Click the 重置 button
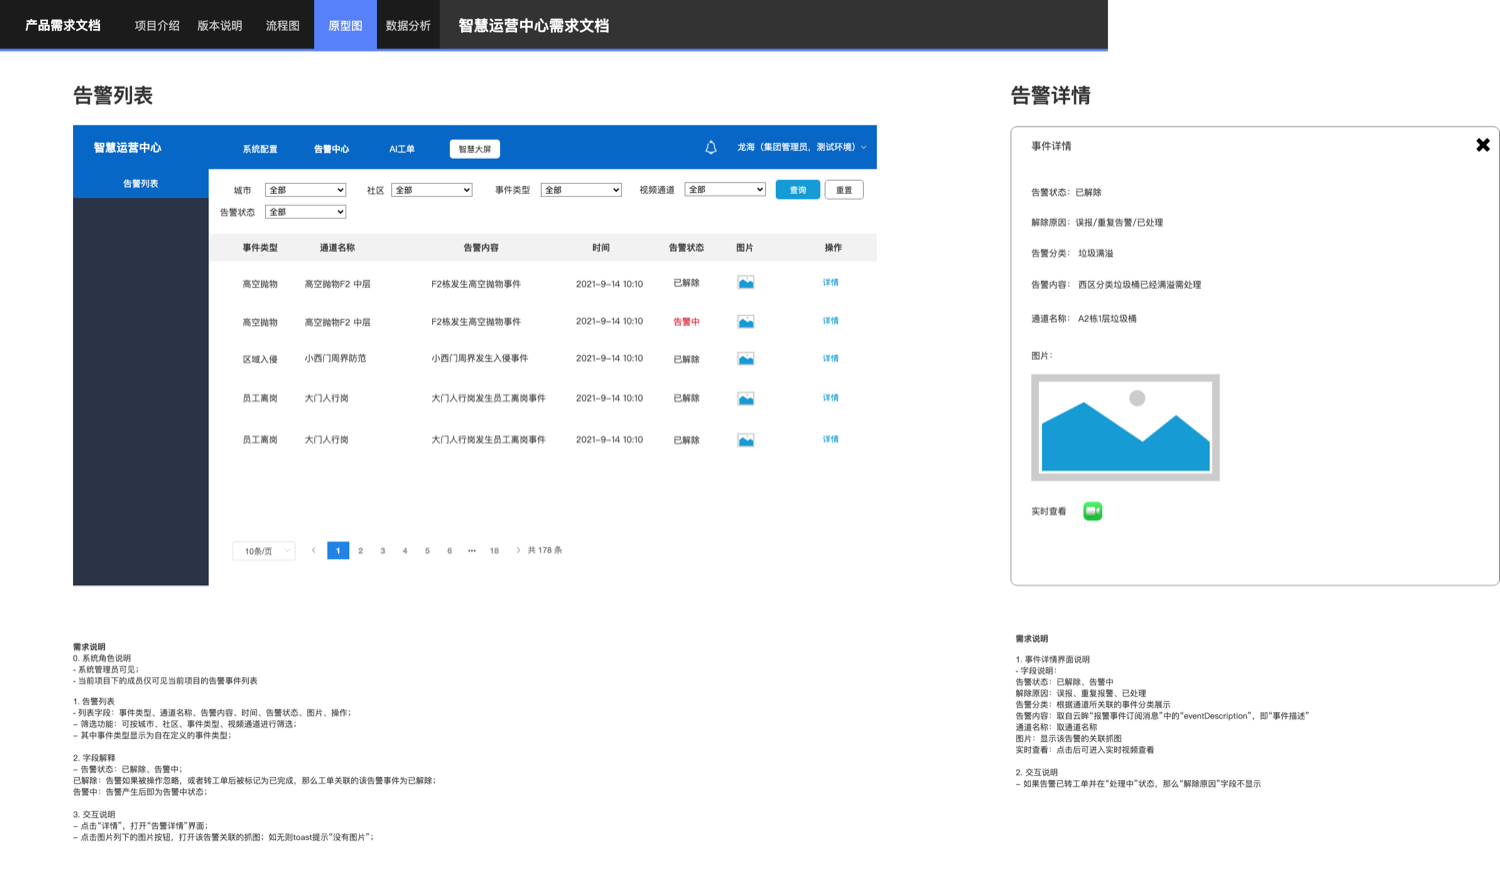The height and width of the screenshot is (886, 1500). [844, 190]
